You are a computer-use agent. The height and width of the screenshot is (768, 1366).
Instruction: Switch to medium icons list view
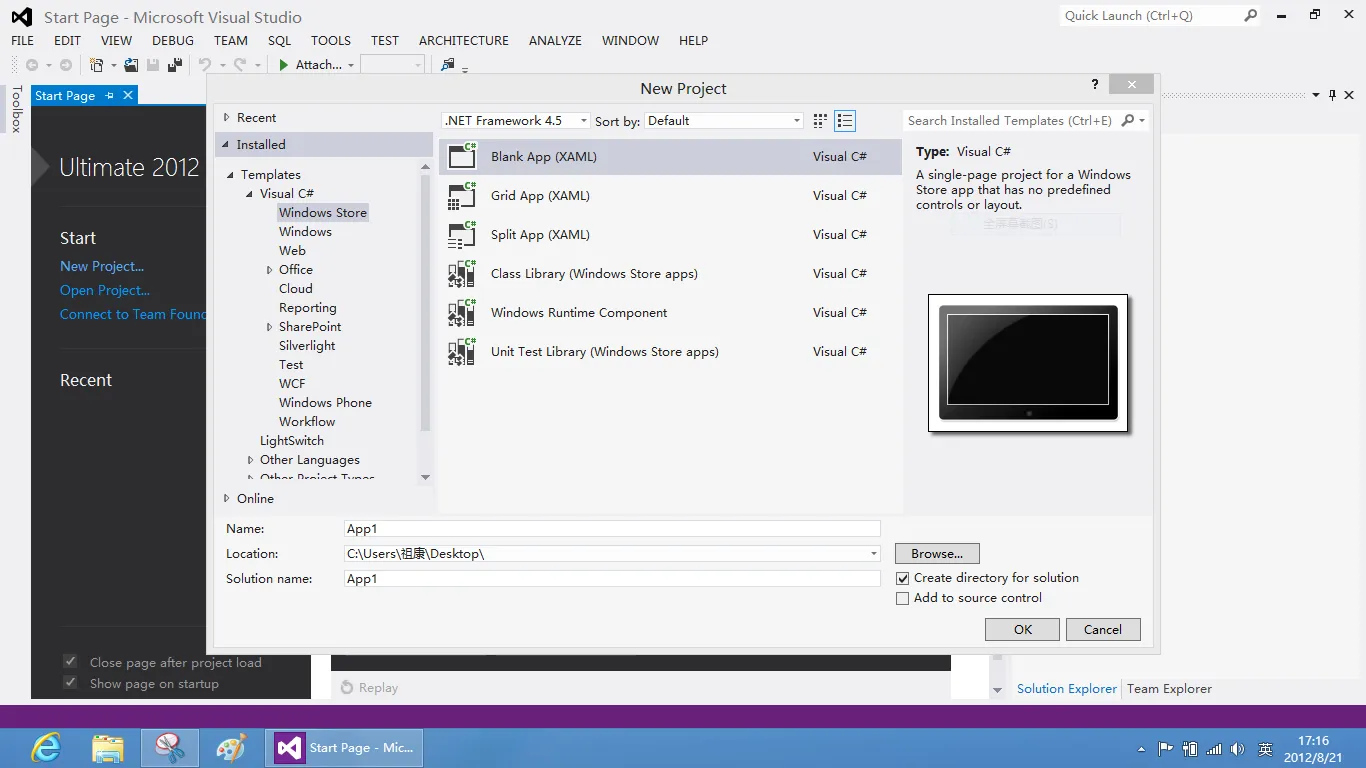pyautogui.click(x=845, y=121)
